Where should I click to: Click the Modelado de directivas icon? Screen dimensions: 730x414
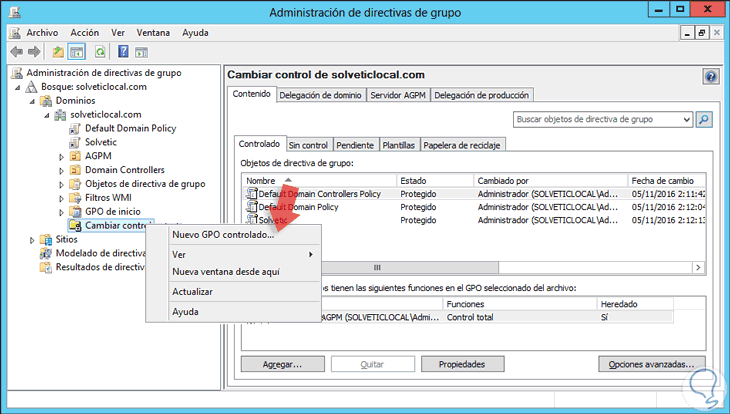pyautogui.click(x=46, y=253)
